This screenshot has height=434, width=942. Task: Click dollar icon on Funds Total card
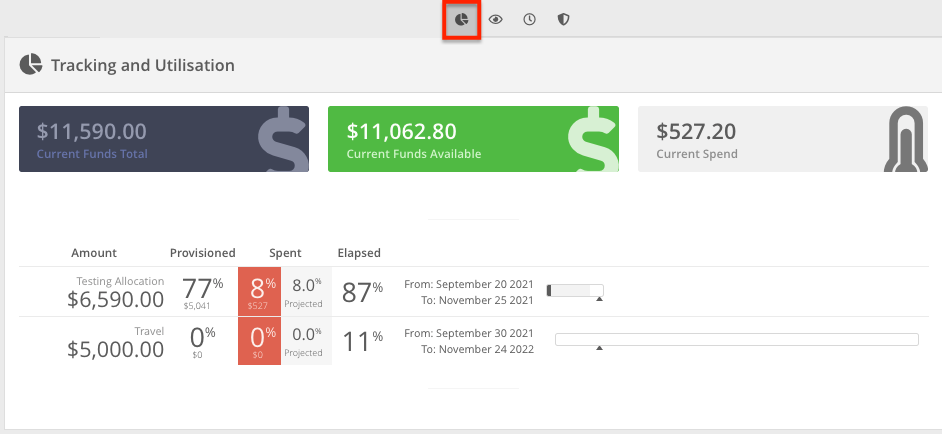(284, 139)
